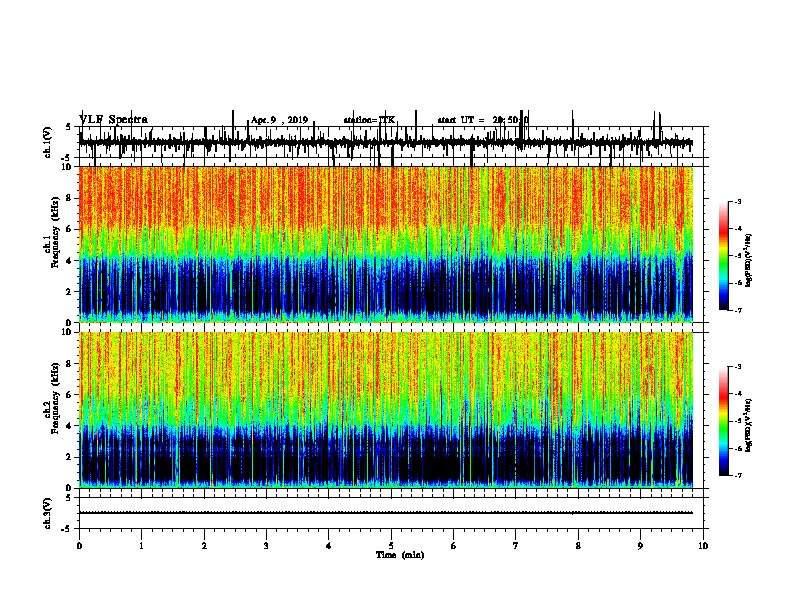Click the "-3" label on the ch.2 colorbar
The height and width of the screenshot is (612, 792).
click(738, 367)
